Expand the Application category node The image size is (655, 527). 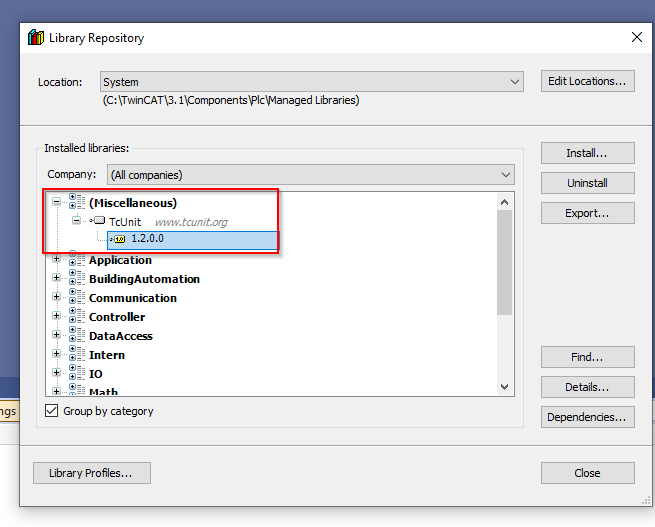(56, 259)
